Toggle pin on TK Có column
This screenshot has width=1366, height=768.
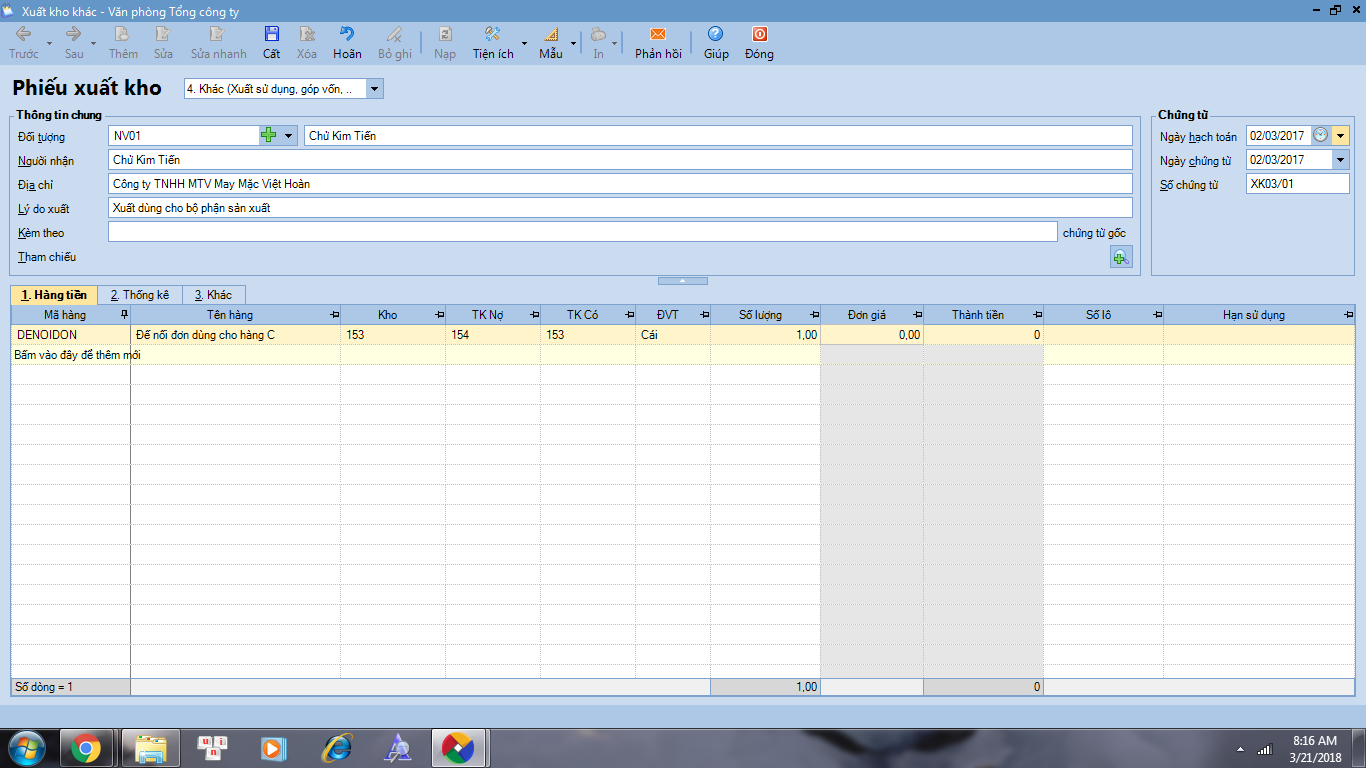tap(629, 315)
